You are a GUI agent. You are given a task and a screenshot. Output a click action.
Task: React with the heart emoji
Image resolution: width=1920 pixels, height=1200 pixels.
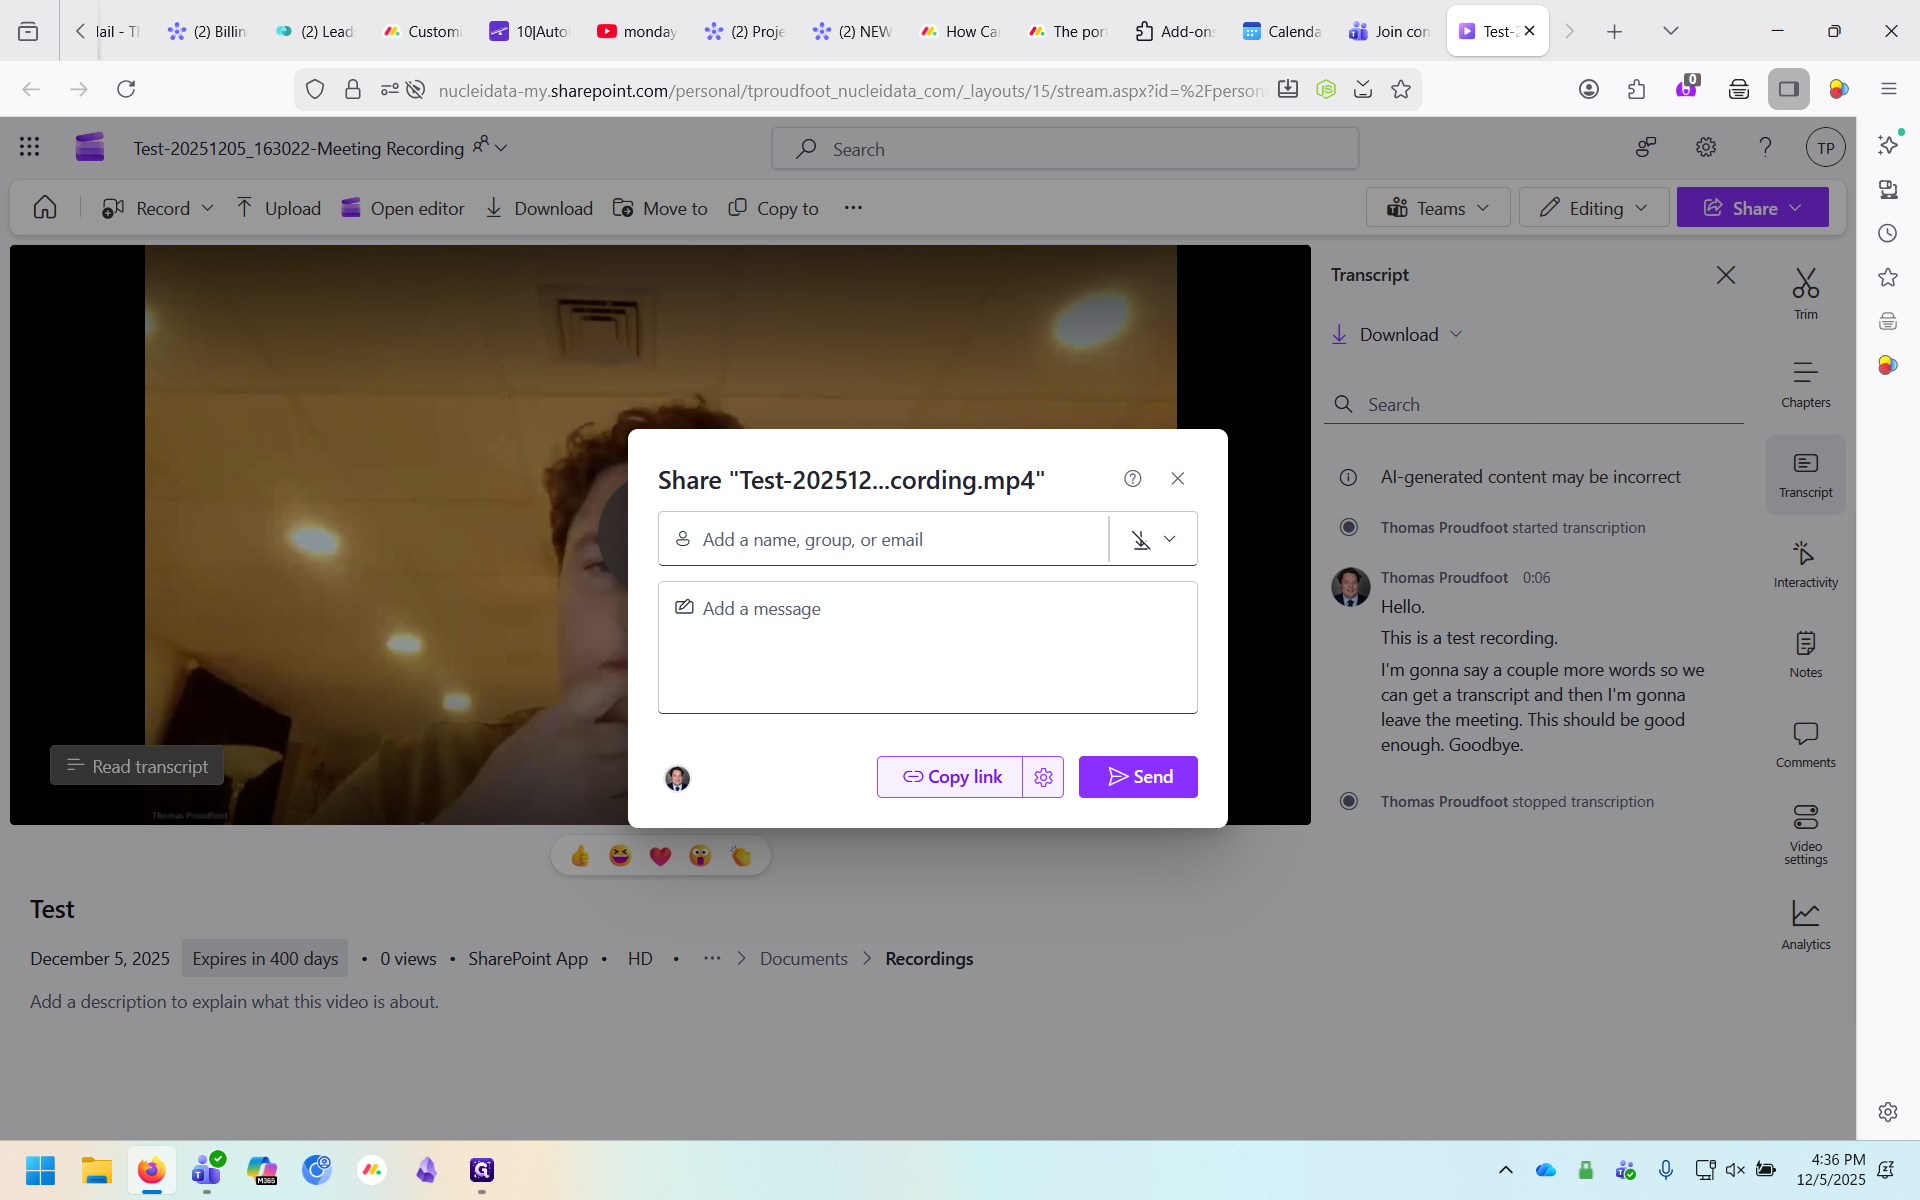[x=660, y=856]
